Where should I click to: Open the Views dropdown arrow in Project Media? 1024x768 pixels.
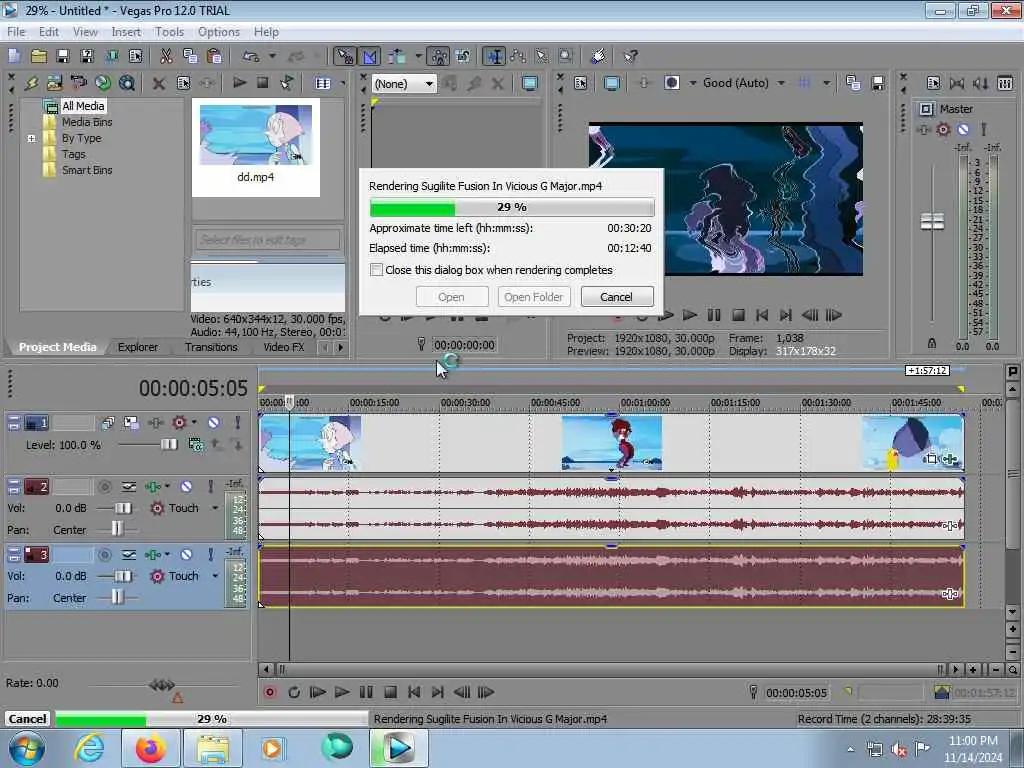[342, 83]
